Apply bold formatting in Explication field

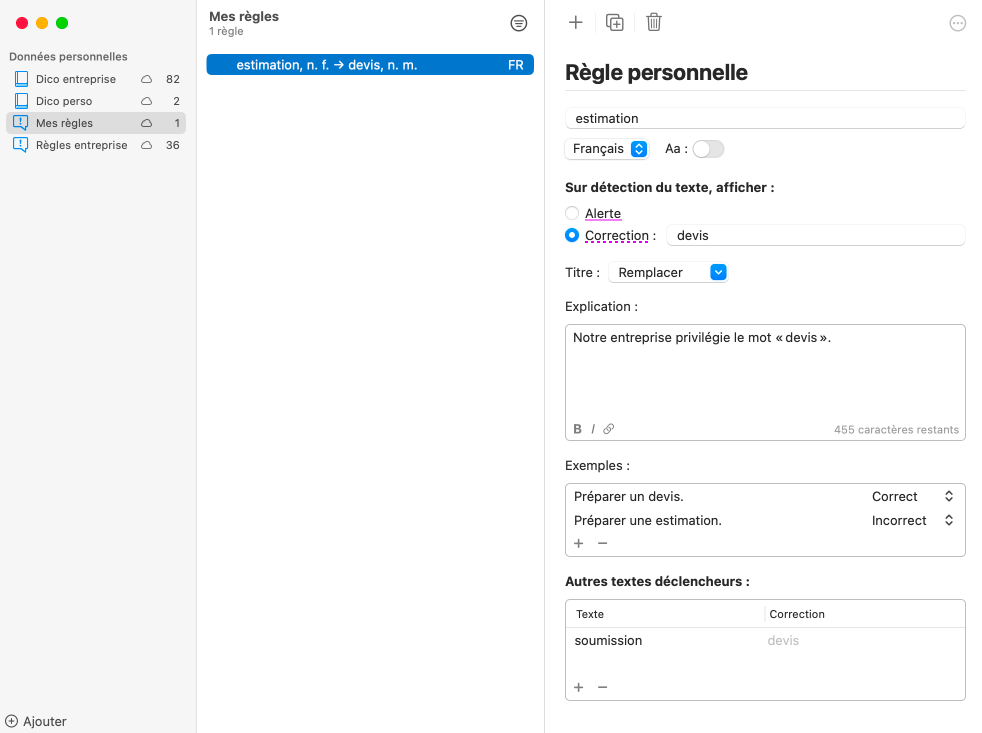pyautogui.click(x=578, y=429)
